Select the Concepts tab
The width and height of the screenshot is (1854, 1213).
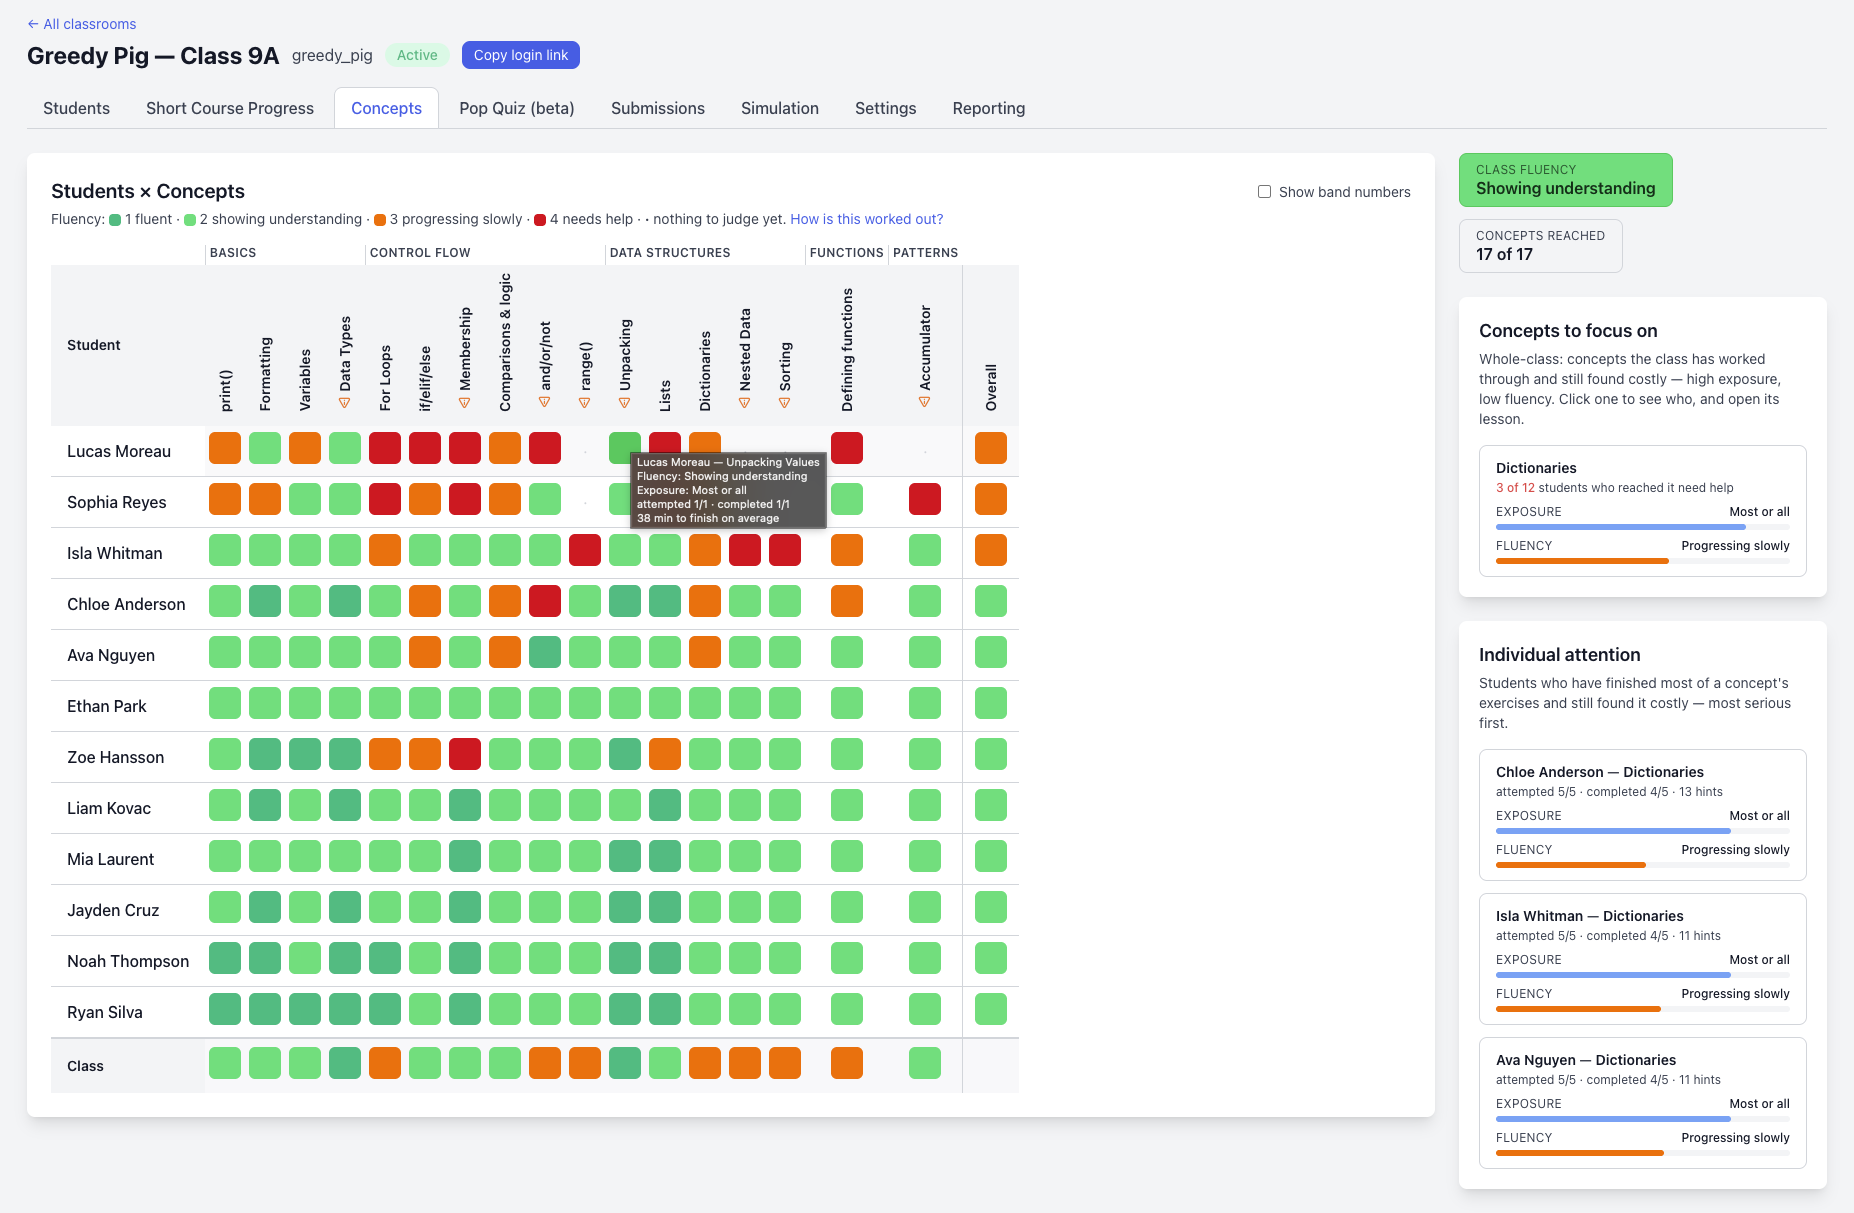[x=386, y=108]
